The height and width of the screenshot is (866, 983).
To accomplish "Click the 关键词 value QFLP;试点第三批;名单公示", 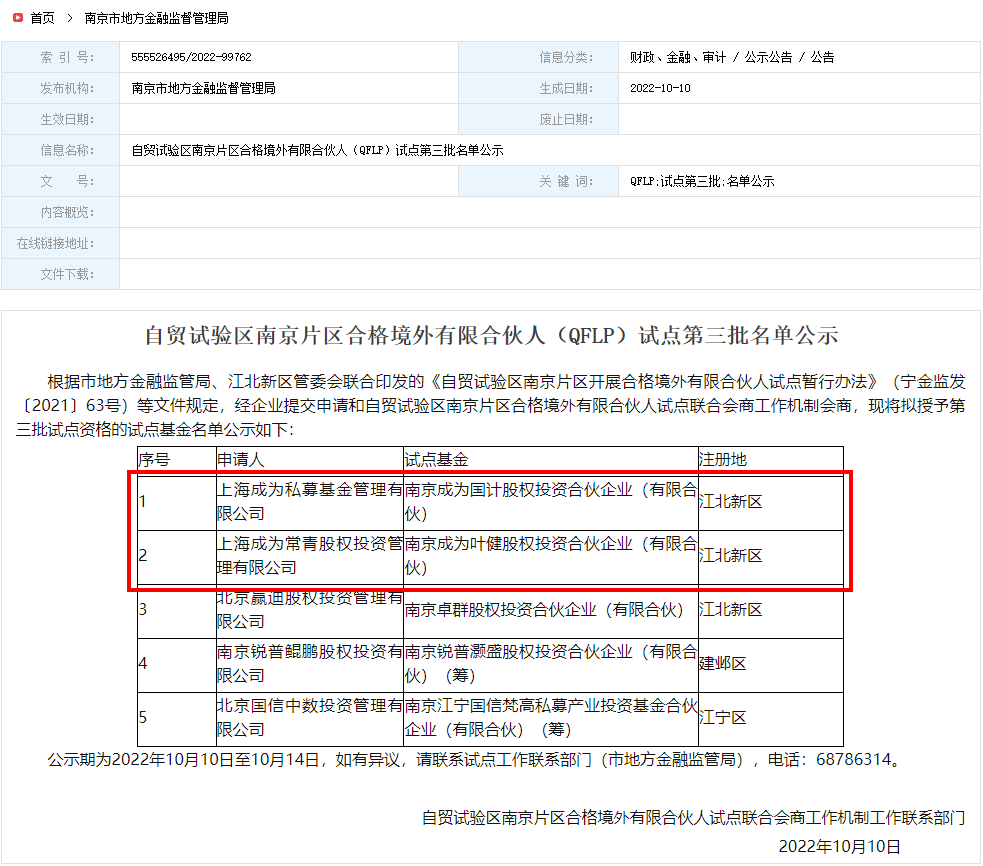I will [702, 182].
